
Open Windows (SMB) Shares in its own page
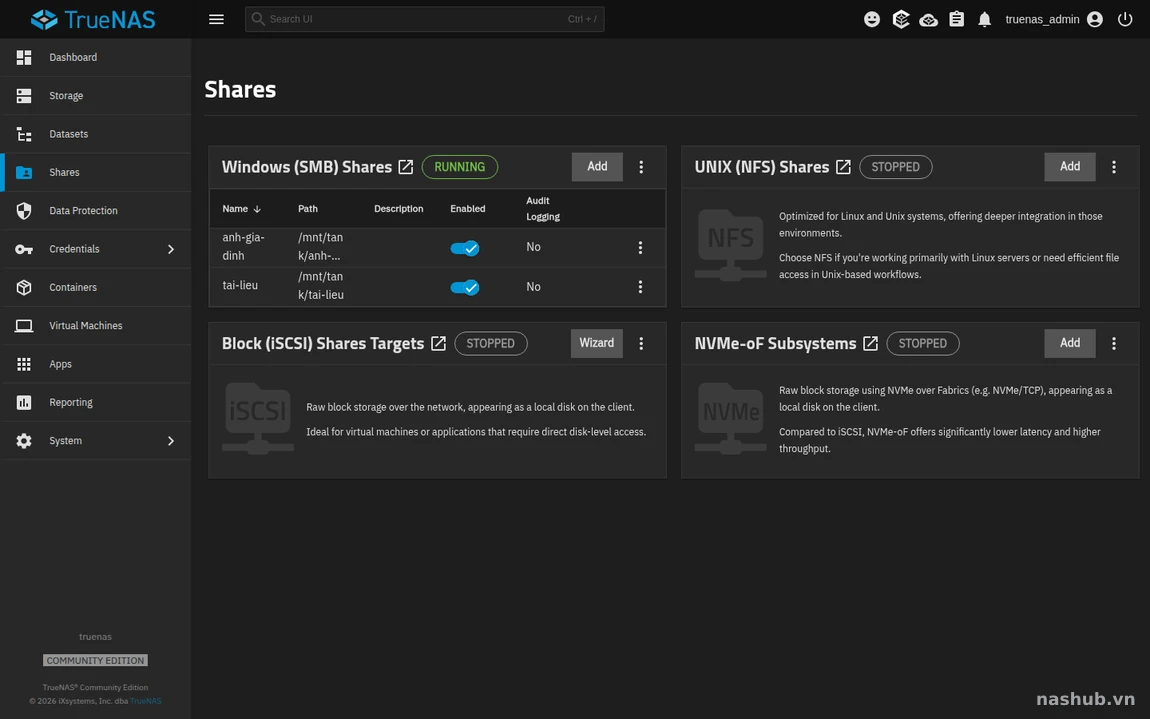coord(406,167)
